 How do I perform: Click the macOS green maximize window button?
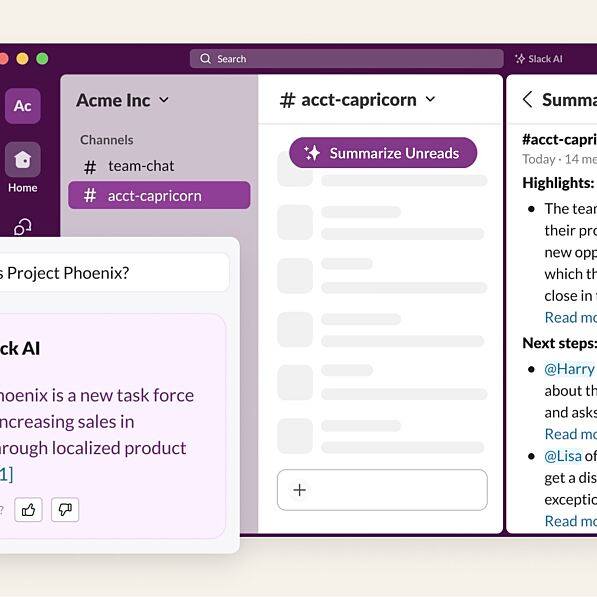coord(42,59)
